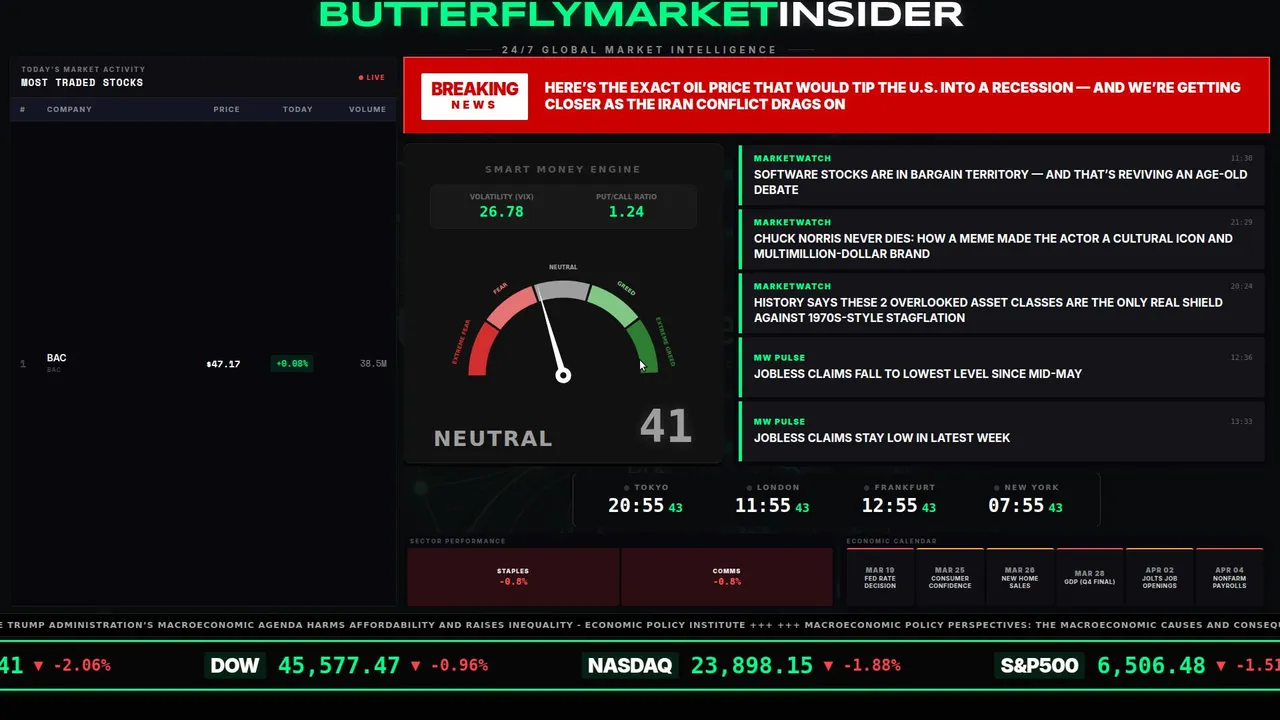
Task: Click the gauge needle pivot circle
Action: (x=563, y=375)
